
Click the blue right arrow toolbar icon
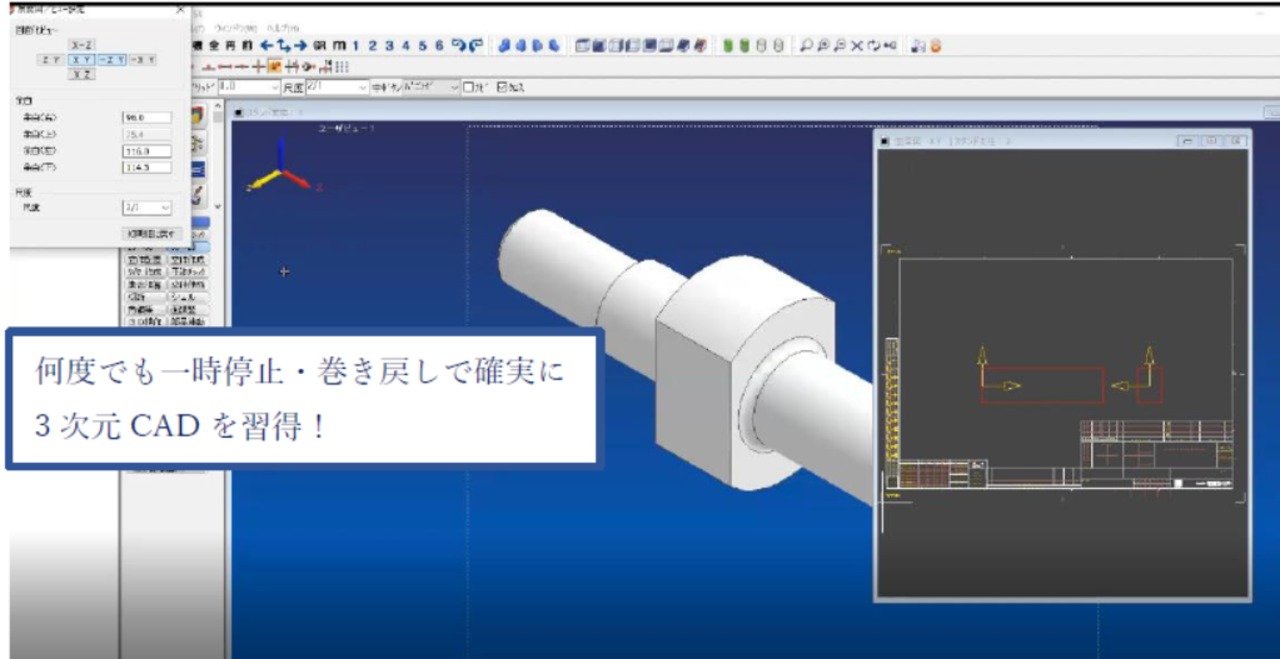click(x=299, y=46)
